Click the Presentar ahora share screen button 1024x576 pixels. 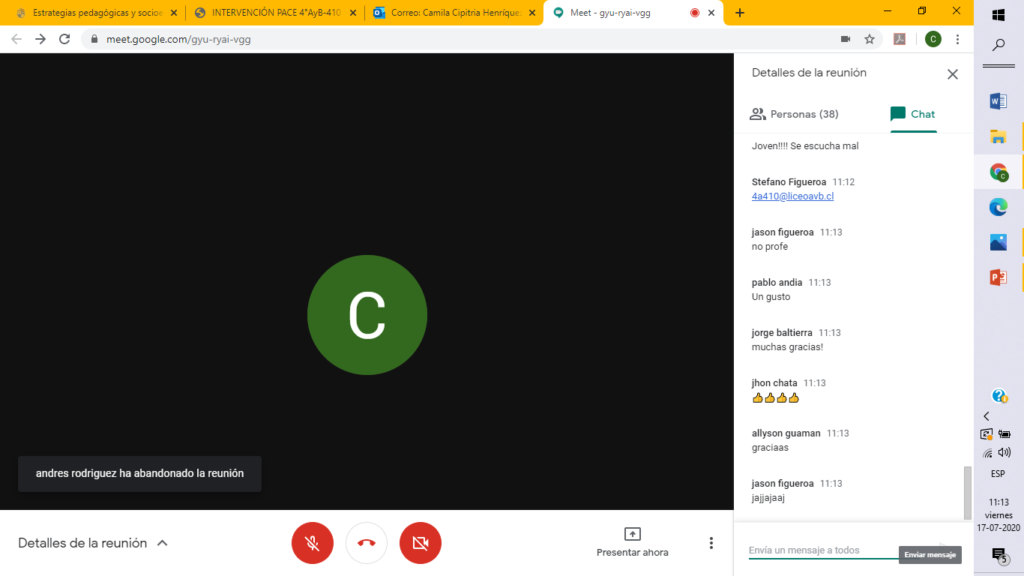pos(632,542)
